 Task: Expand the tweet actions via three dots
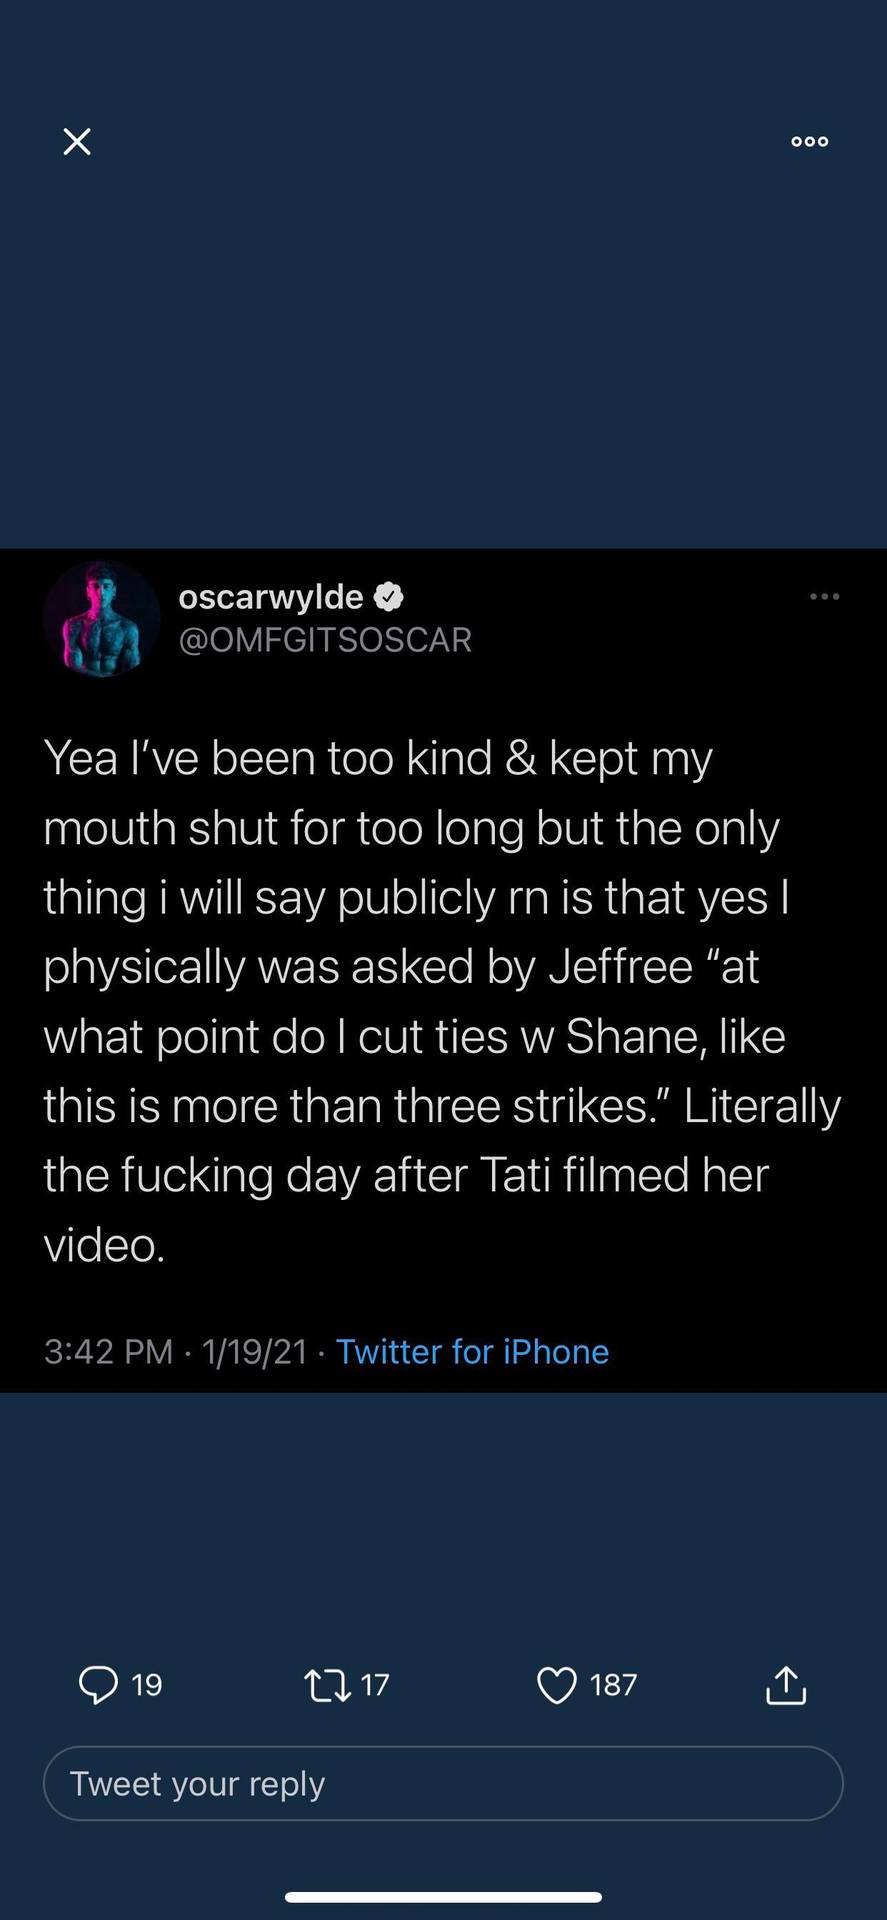pos(824,596)
